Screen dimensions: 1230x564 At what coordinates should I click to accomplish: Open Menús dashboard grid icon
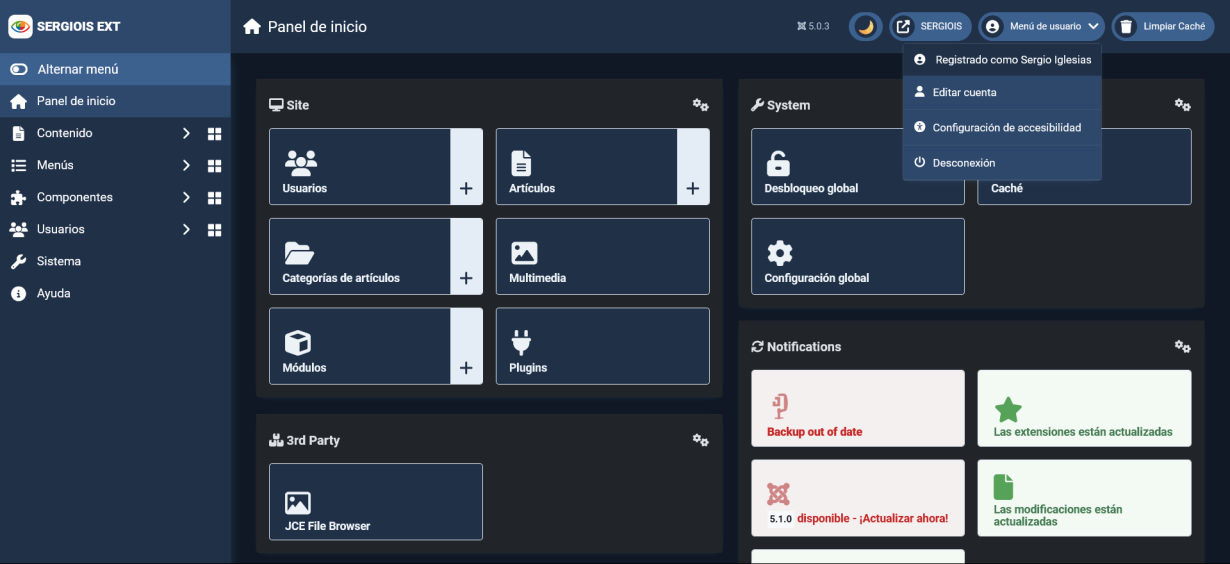click(x=214, y=165)
